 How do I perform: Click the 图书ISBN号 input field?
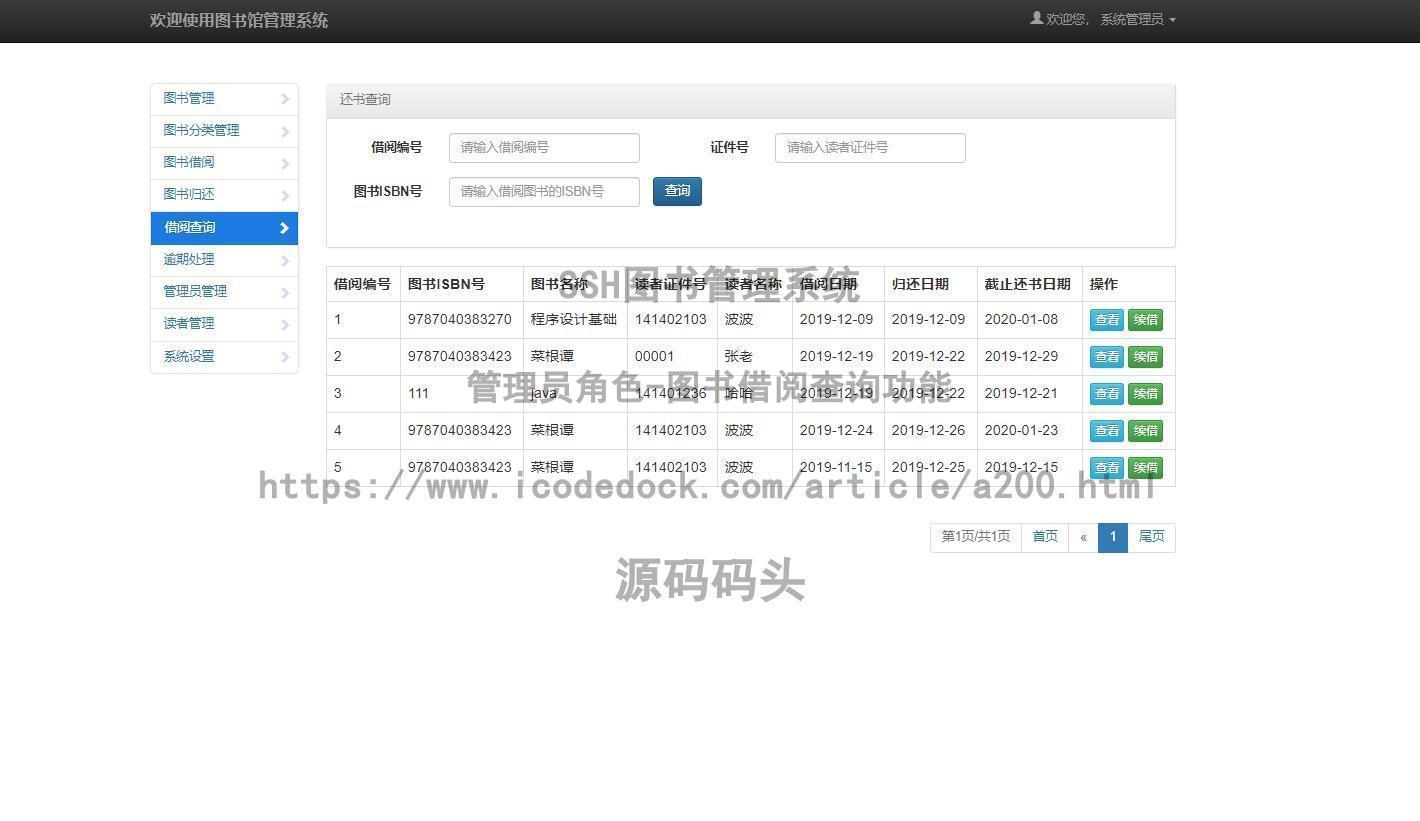(x=544, y=191)
